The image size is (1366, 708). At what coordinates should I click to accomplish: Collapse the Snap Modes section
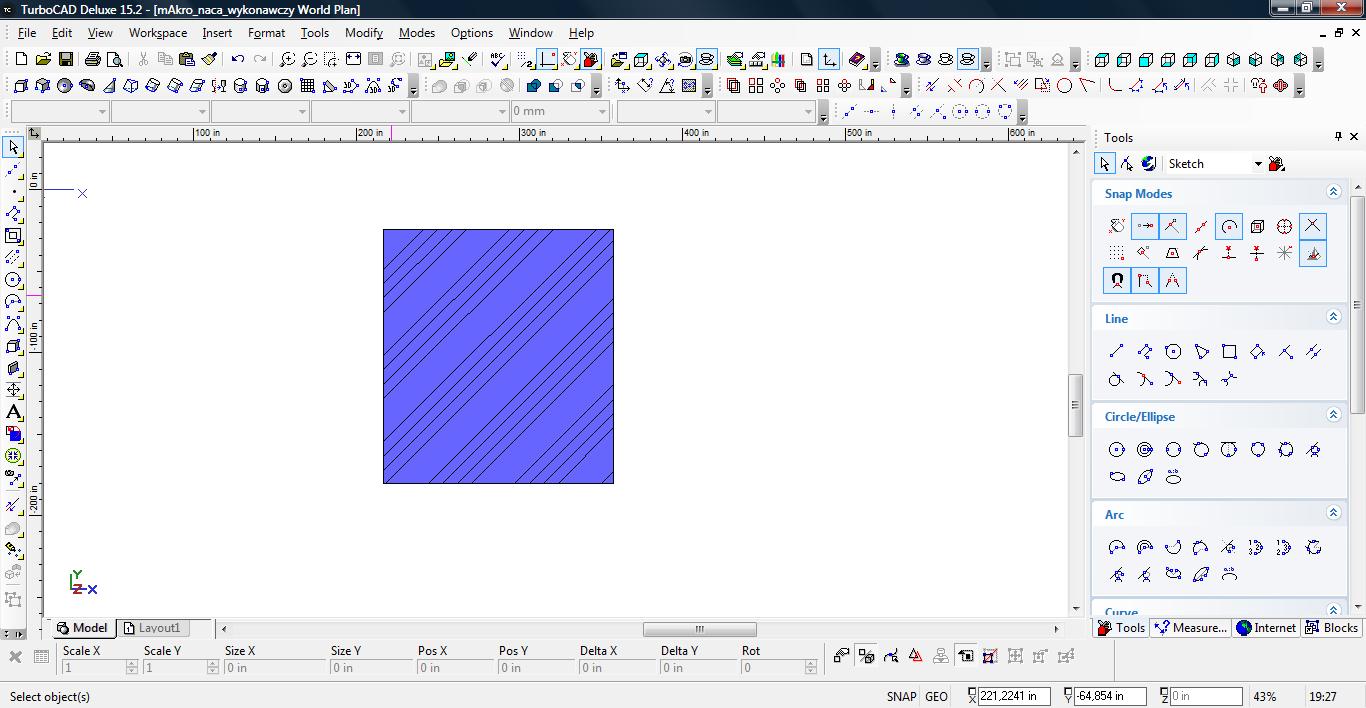pos(1333,192)
